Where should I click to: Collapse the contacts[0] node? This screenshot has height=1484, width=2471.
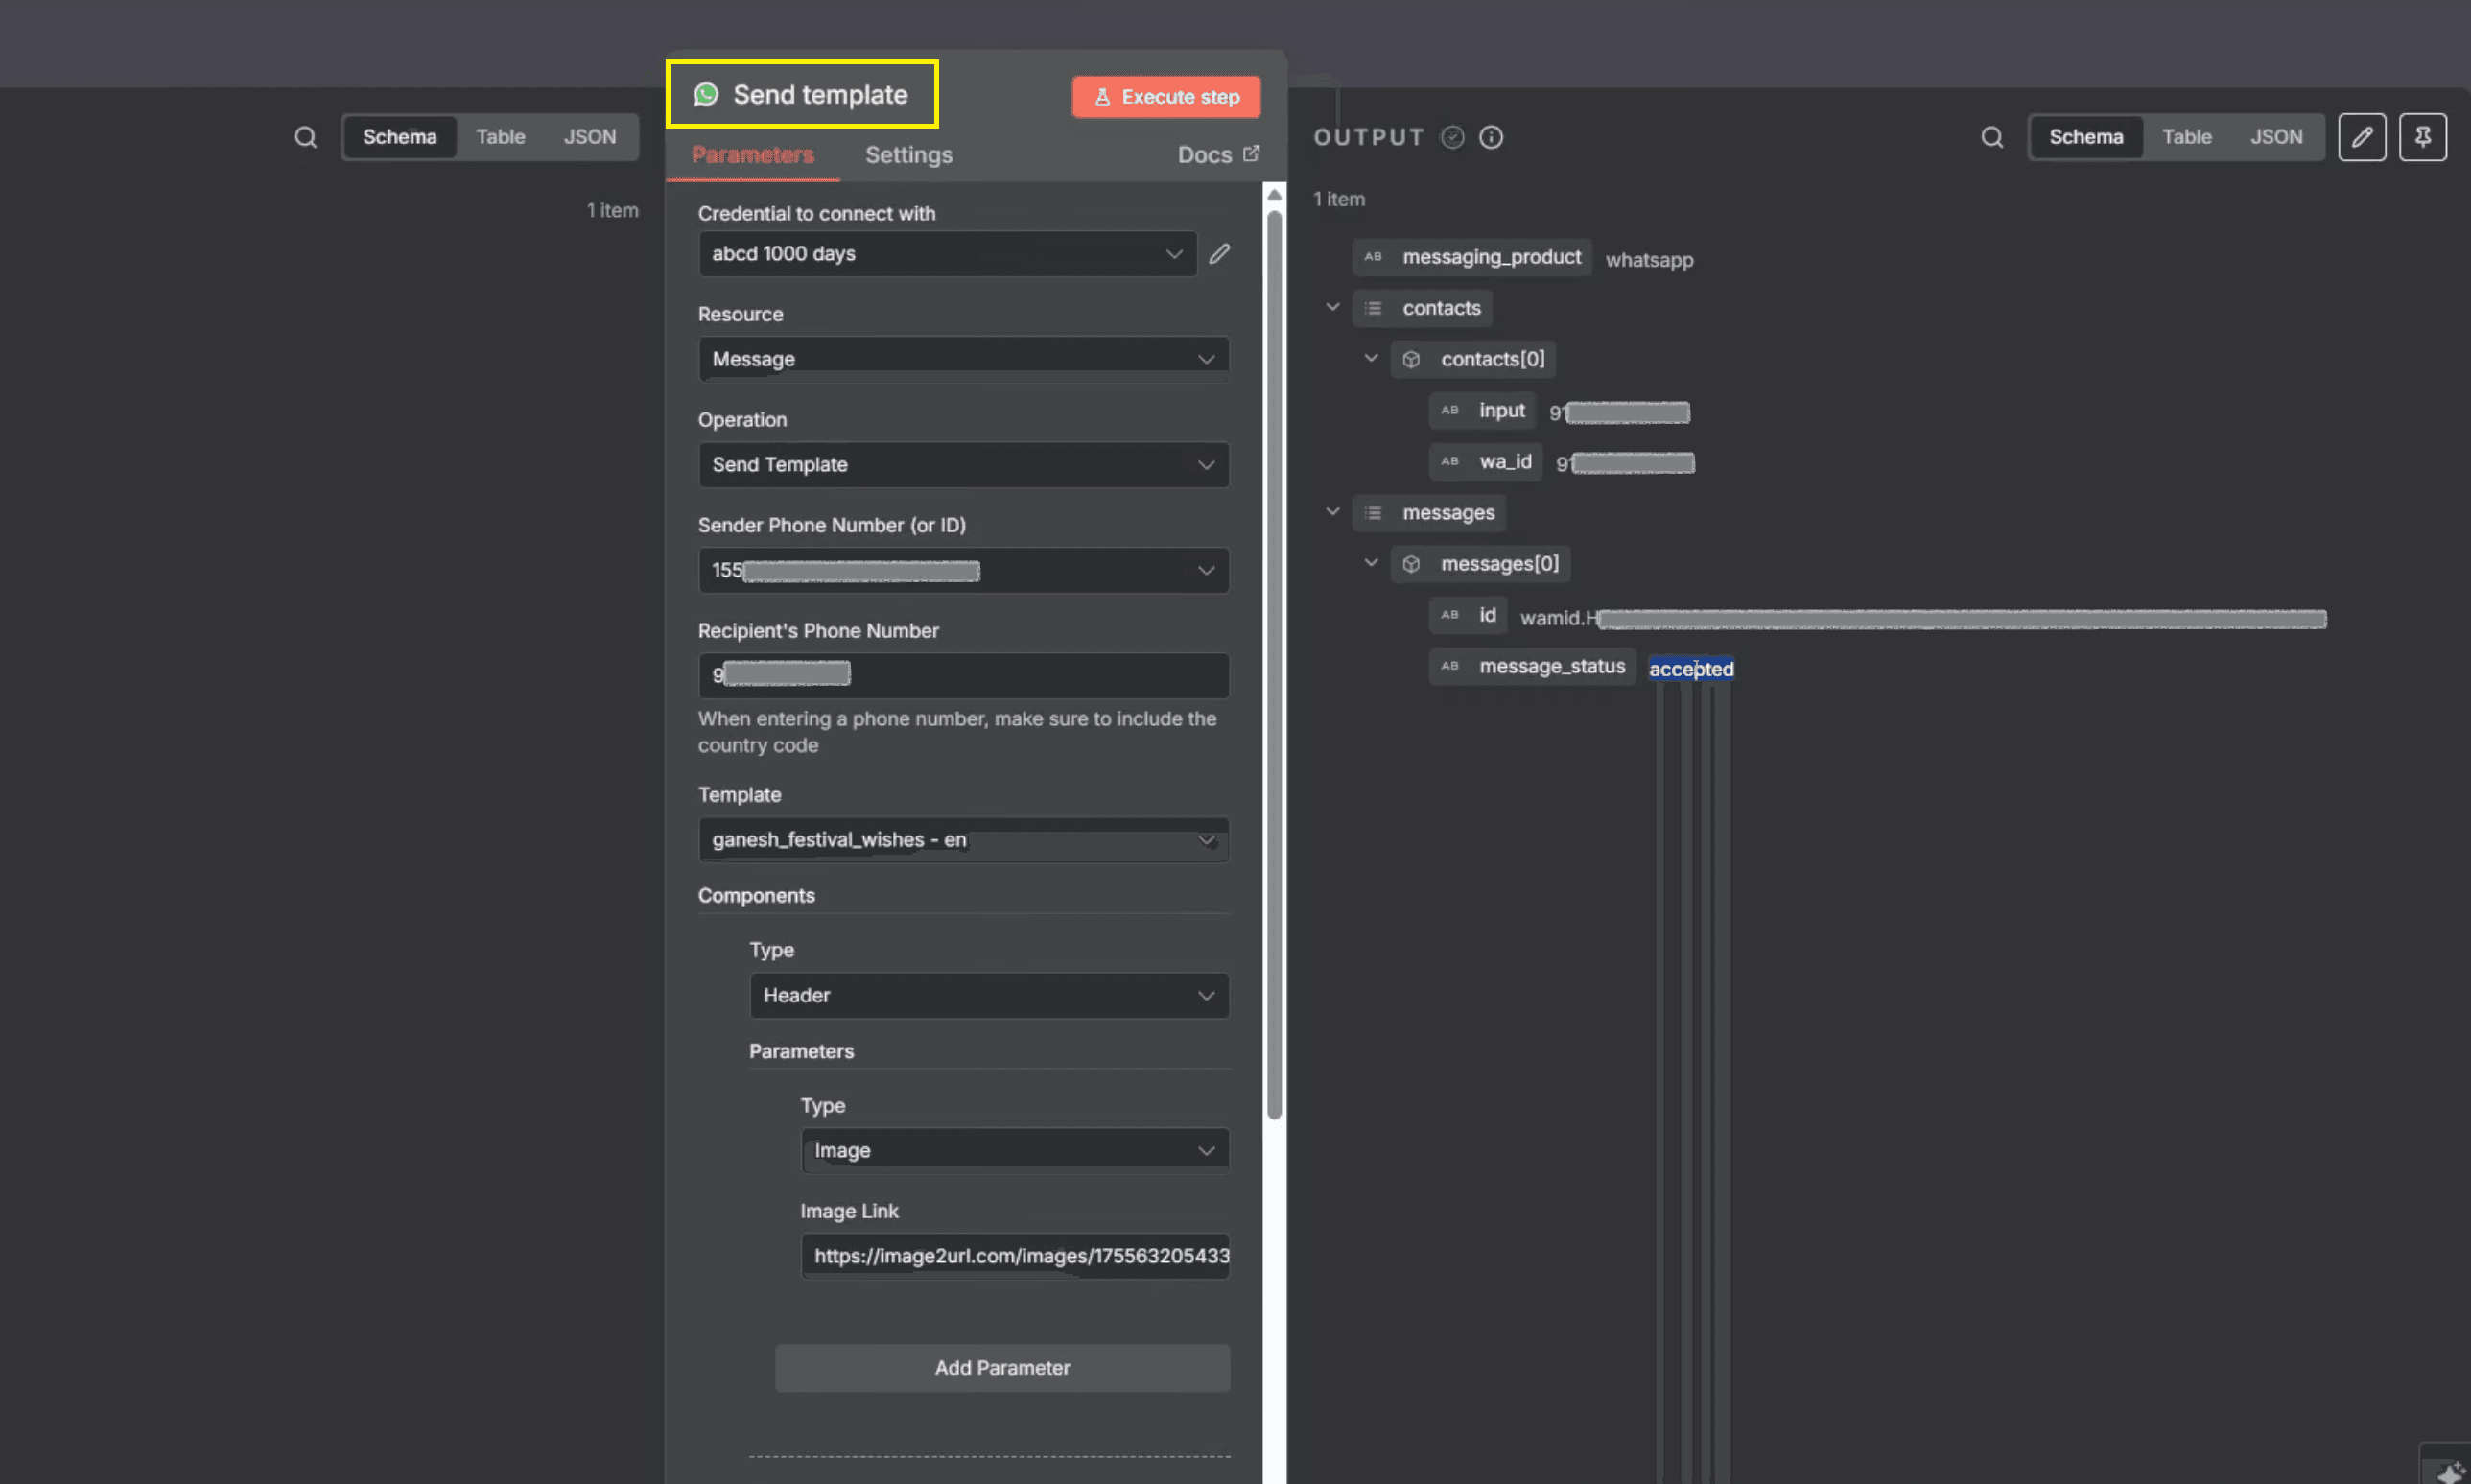pyautogui.click(x=1371, y=358)
